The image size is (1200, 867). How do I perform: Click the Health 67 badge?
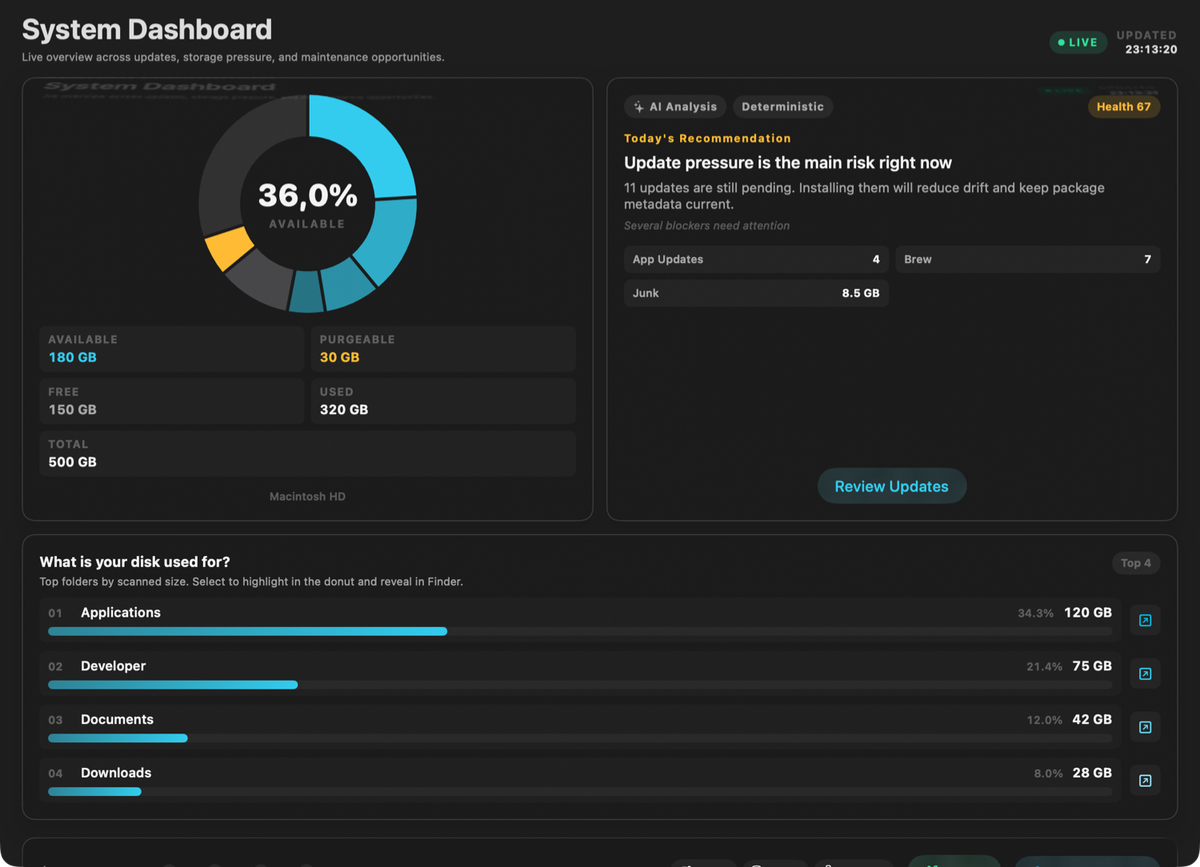point(1124,107)
